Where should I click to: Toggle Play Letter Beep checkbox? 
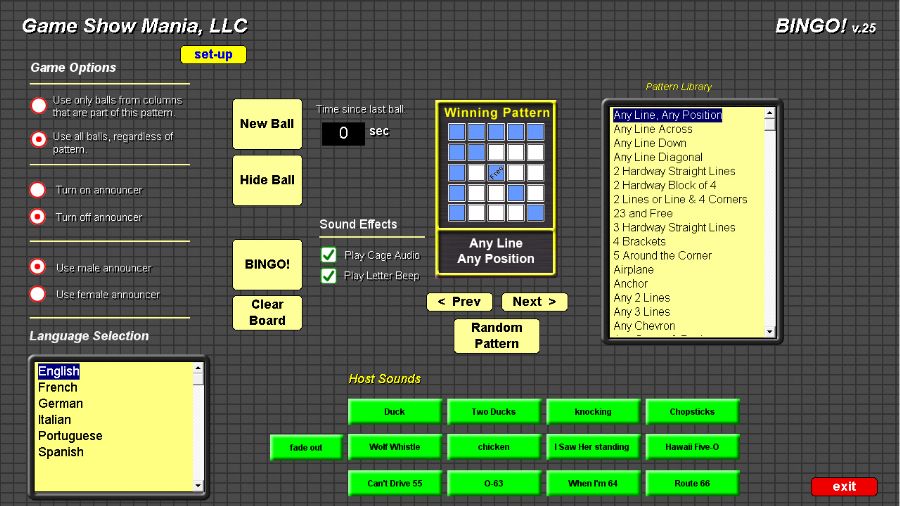tap(328, 275)
